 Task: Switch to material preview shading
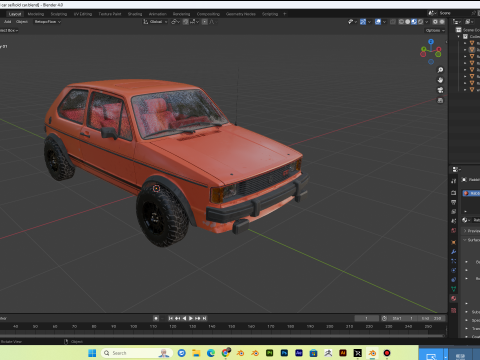[414, 22]
